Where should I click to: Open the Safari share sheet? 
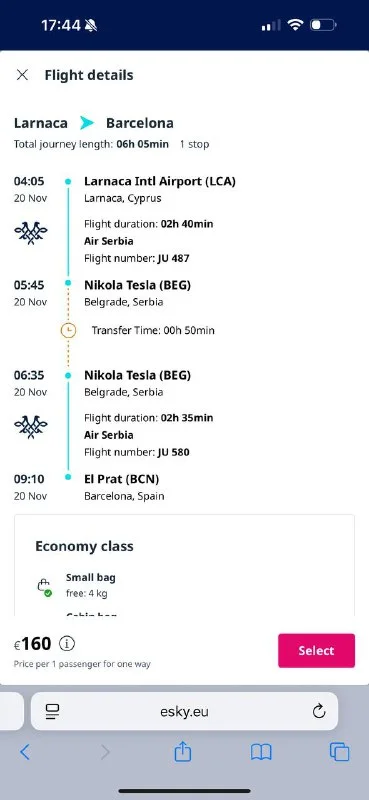(182, 752)
